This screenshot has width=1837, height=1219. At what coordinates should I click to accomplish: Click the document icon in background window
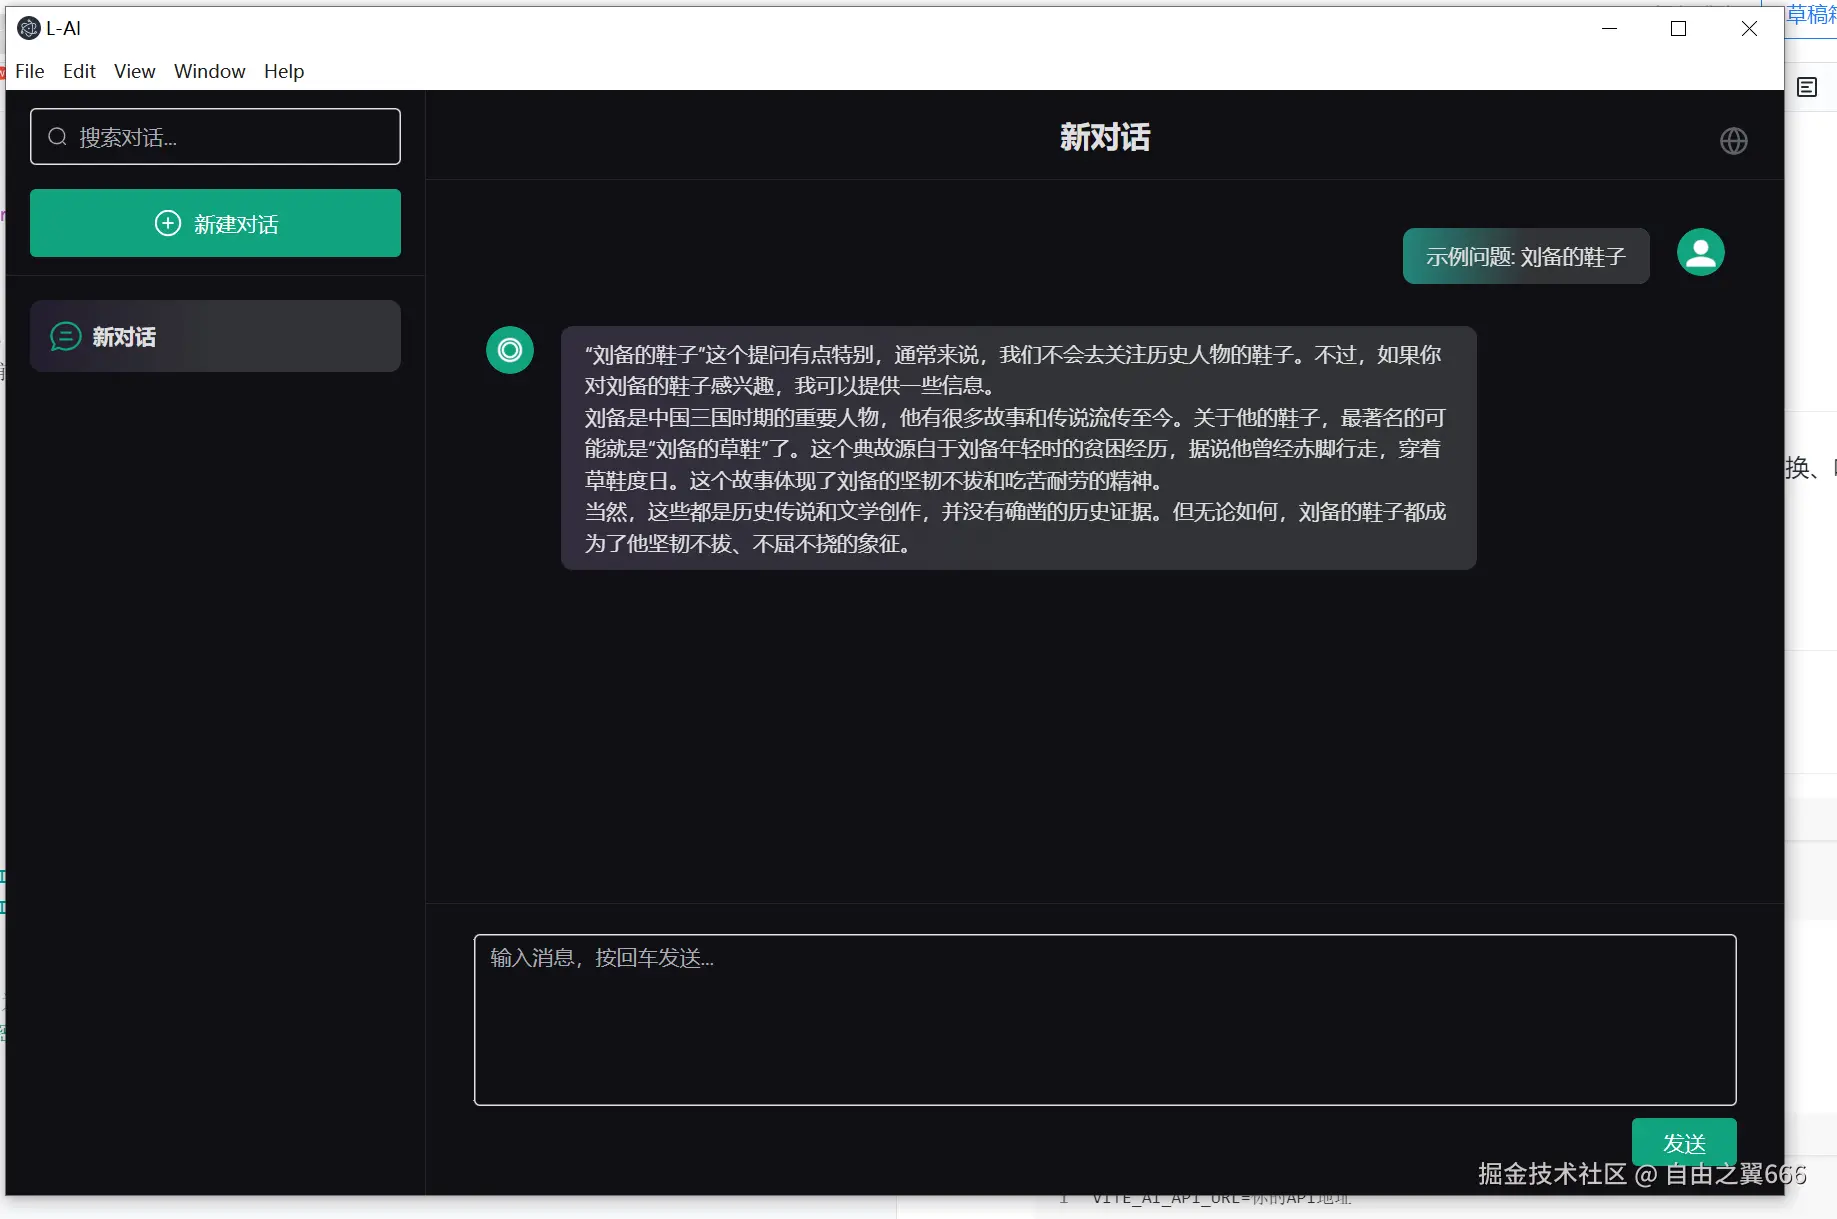pyautogui.click(x=1807, y=87)
